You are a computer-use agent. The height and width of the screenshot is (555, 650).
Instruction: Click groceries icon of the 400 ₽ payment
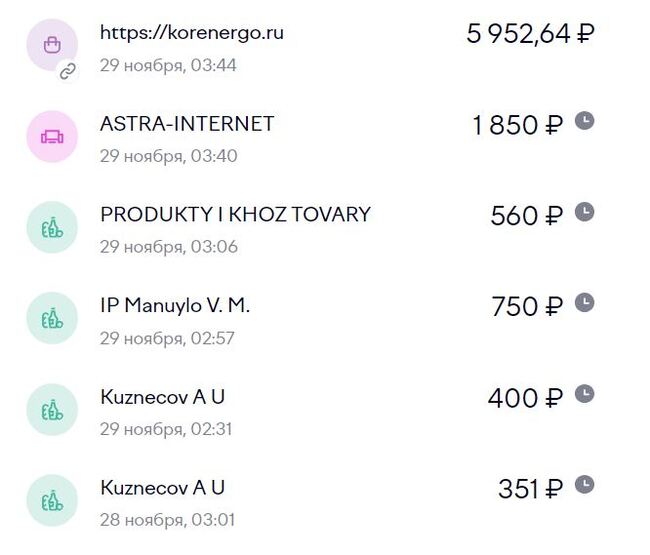(x=51, y=409)
